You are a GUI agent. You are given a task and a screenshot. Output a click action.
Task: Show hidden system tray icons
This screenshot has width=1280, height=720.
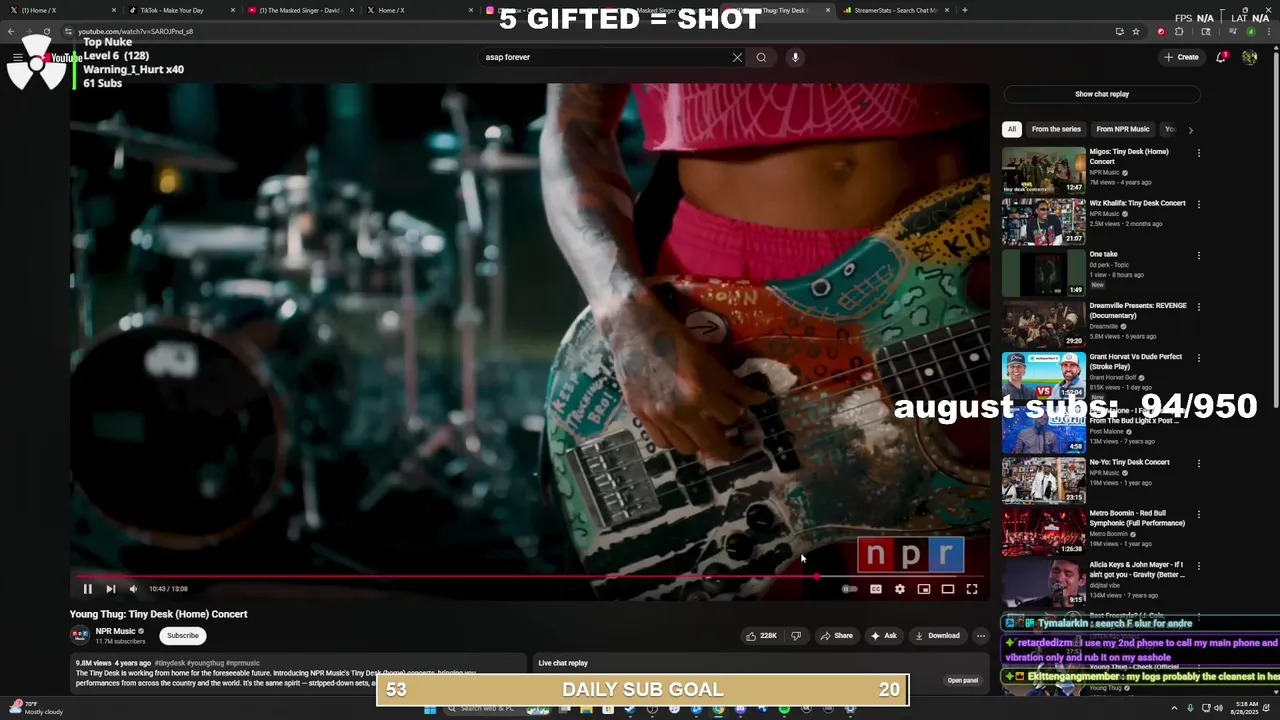(x=1174, y=708)
